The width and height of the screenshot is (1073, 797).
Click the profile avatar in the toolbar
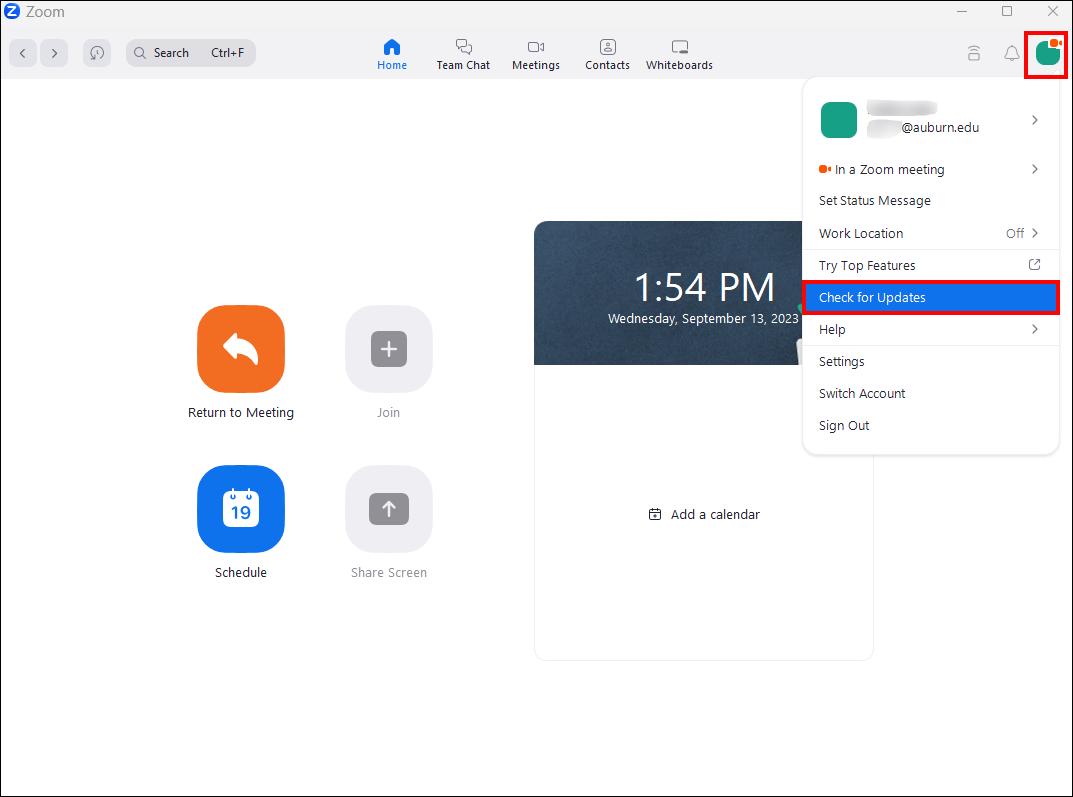click(x=1048, y=53)
